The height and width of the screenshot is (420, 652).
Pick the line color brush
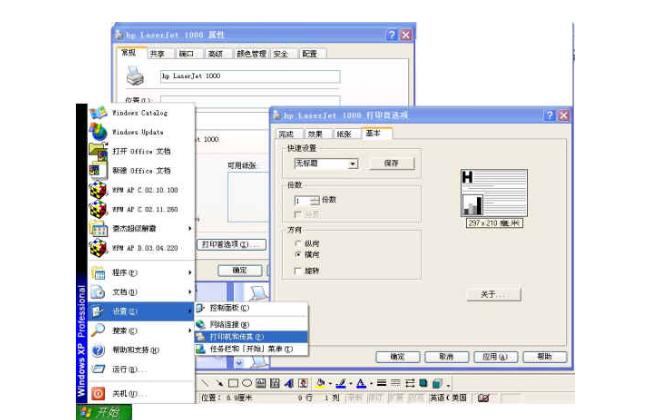(341, 383)
